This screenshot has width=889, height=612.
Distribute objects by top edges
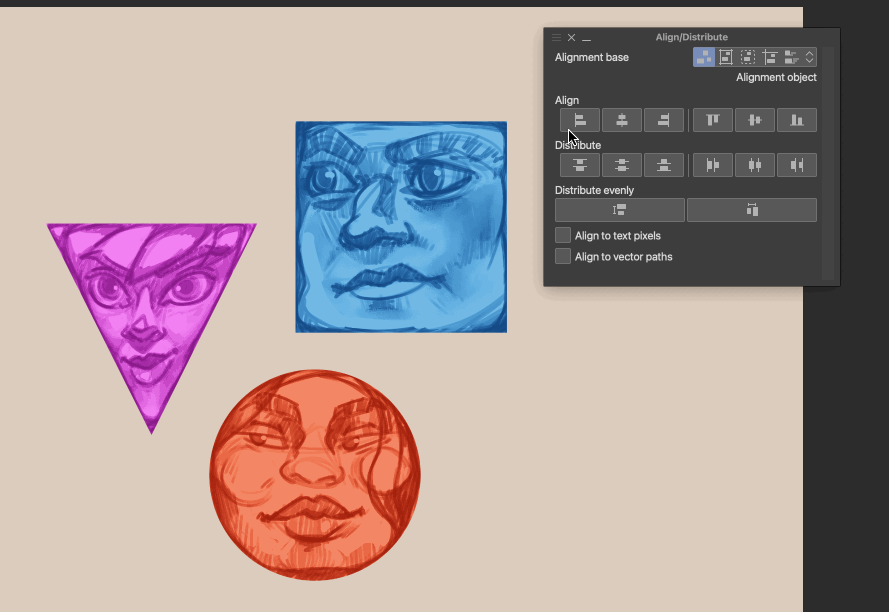click(x=579, y=165)
